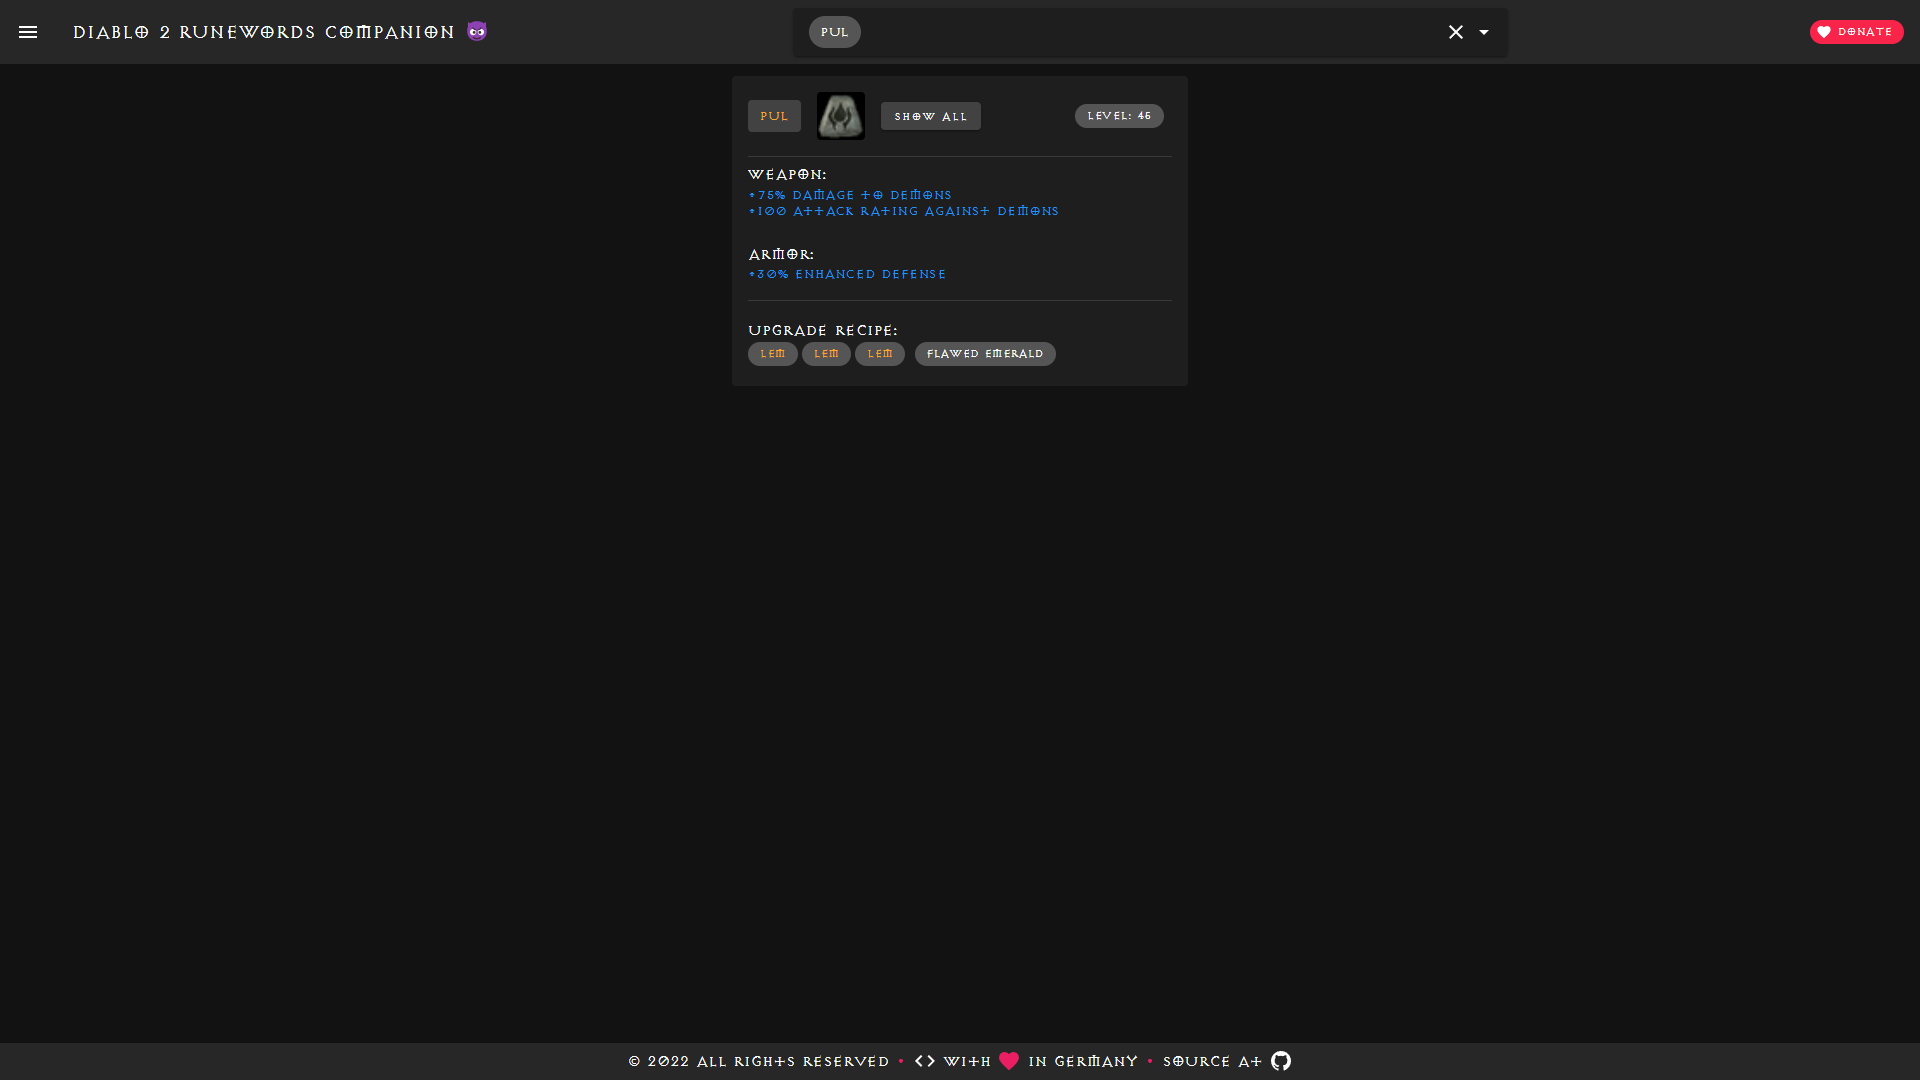
Task: Click the Armor heading
Action: coord(781,254)
